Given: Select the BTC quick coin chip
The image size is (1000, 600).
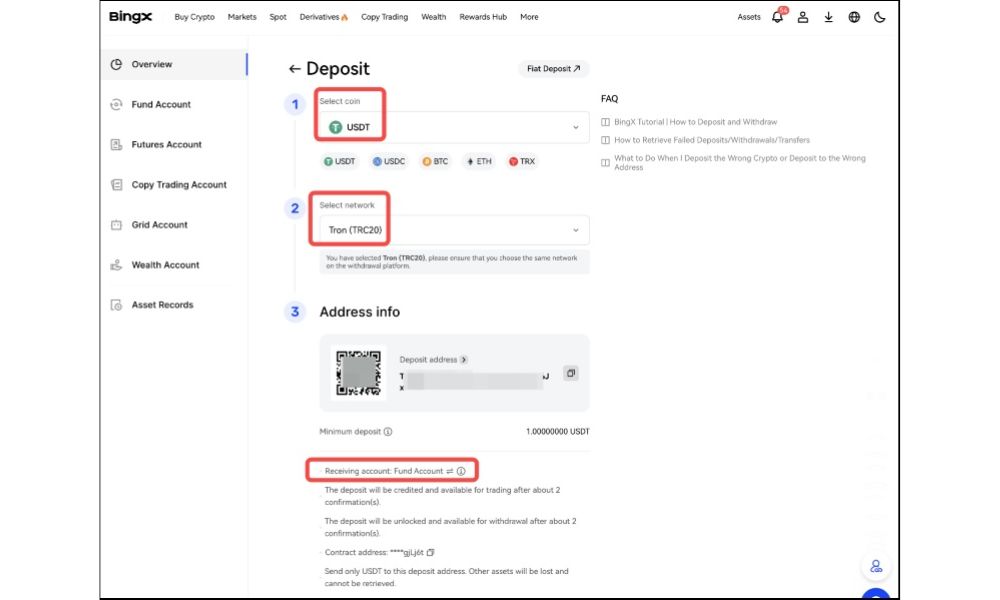Looking at the screenshot, I should pyautogui.click(x=435, y=161).
